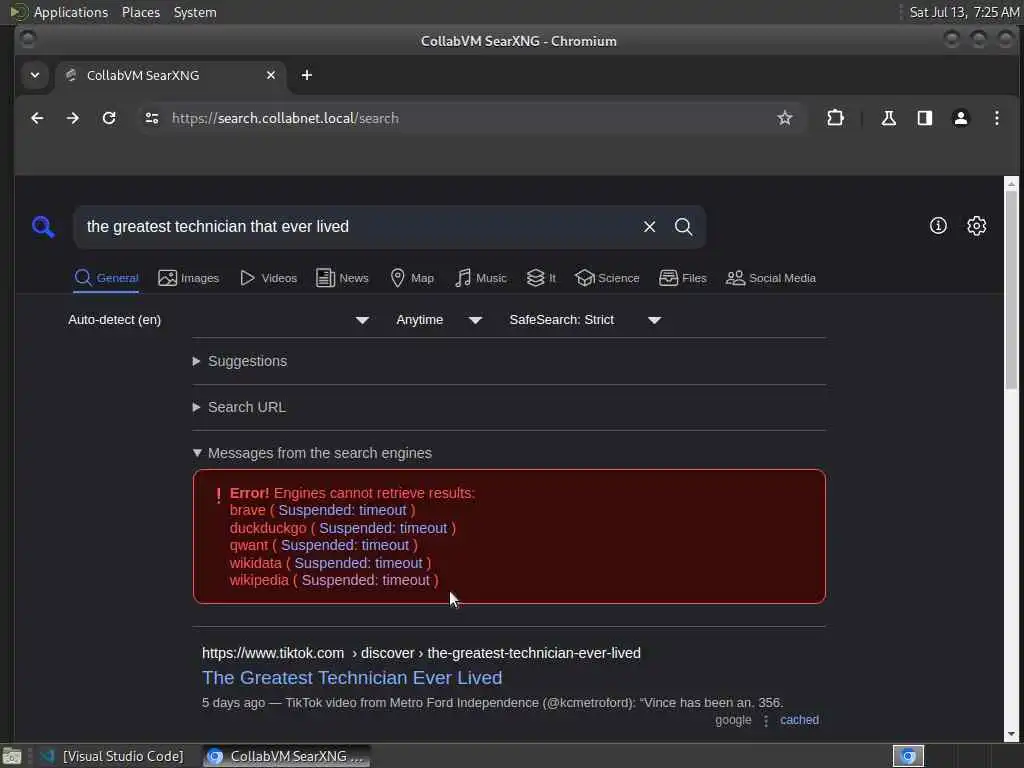Click the browser address bar URL

point(285,118)
